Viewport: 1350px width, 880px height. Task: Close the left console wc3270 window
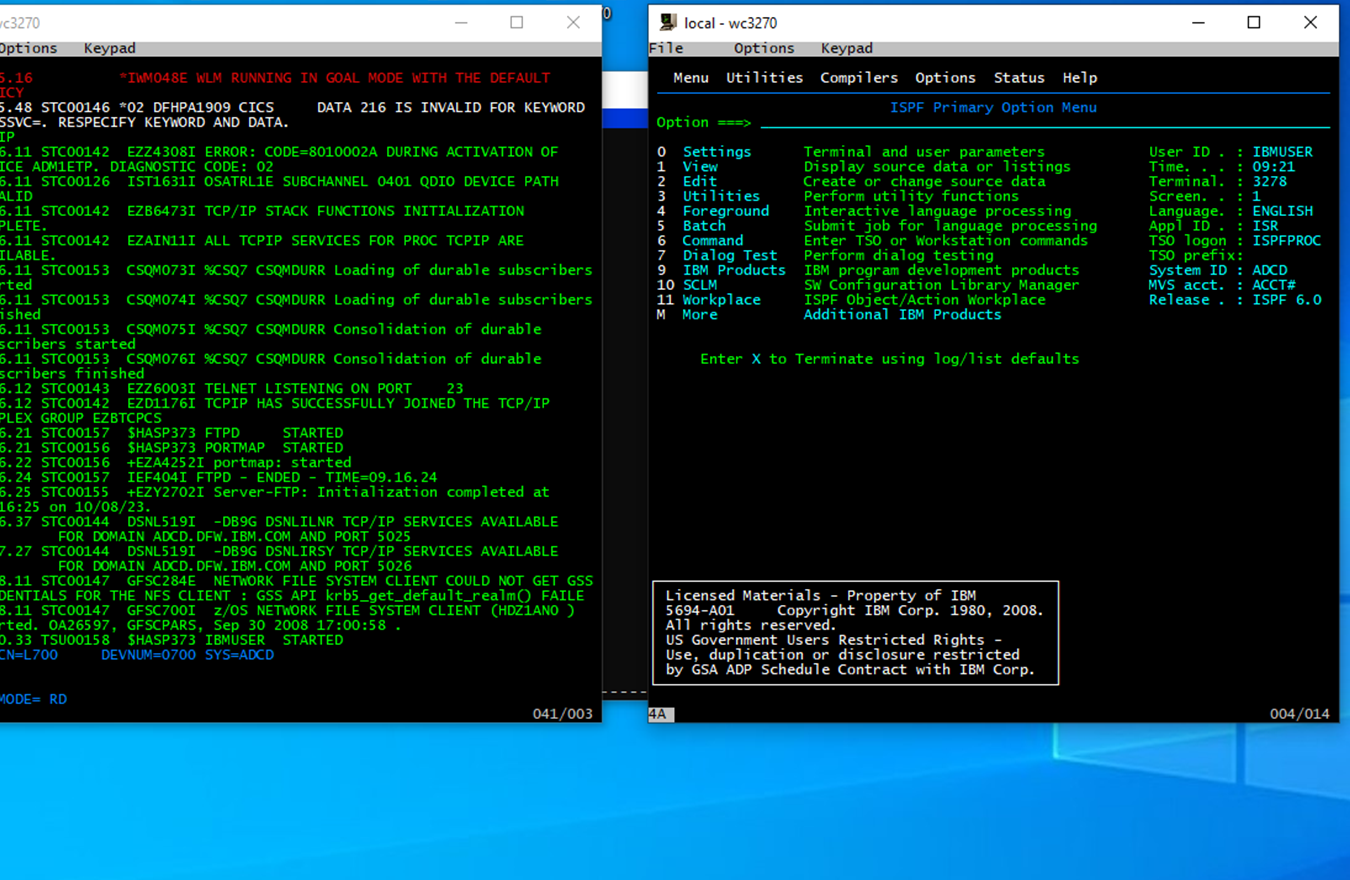pyautogui.click(x=573, y=22)
